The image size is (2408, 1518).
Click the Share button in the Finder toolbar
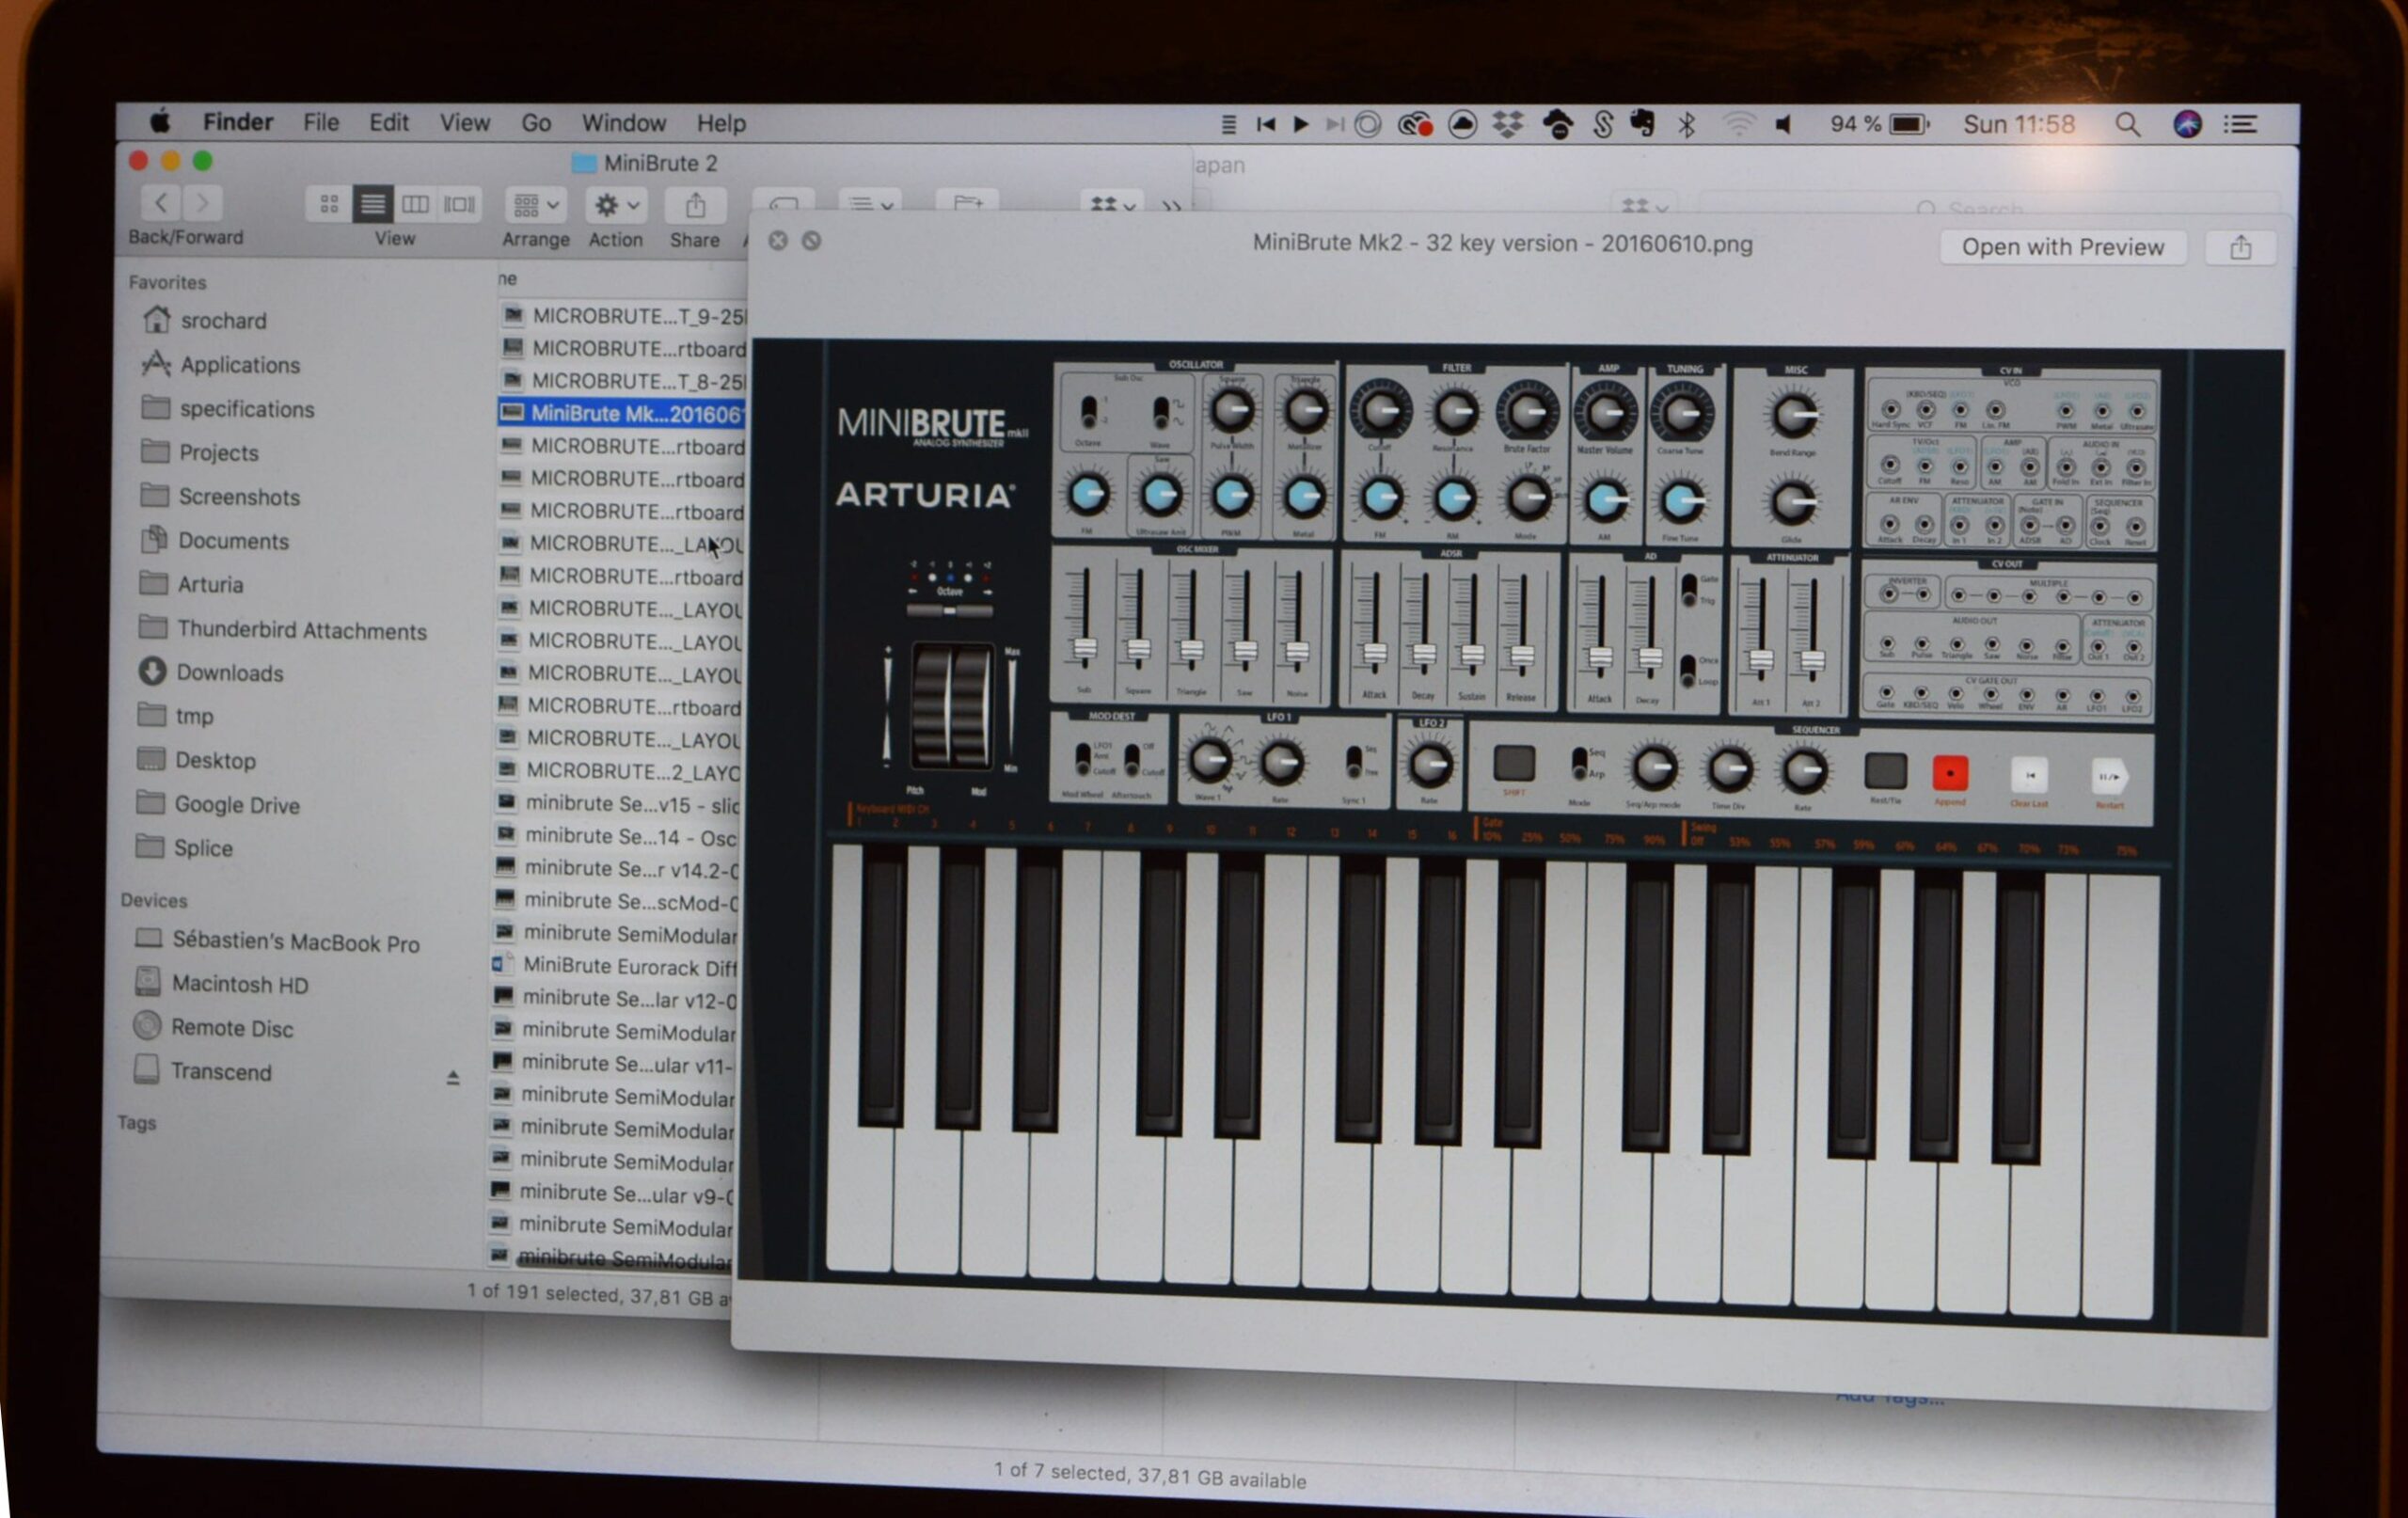point(695,205)
